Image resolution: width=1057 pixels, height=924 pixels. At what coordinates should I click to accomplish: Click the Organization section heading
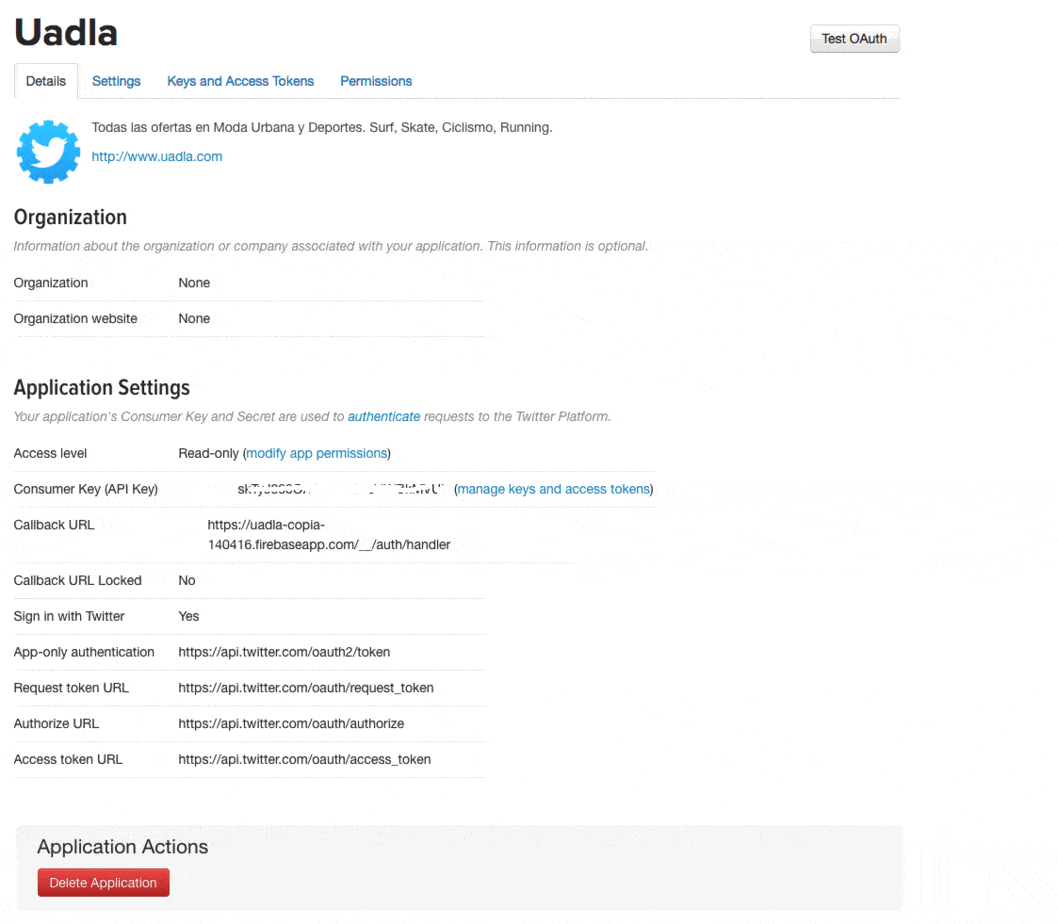click(x=70, y=217)
